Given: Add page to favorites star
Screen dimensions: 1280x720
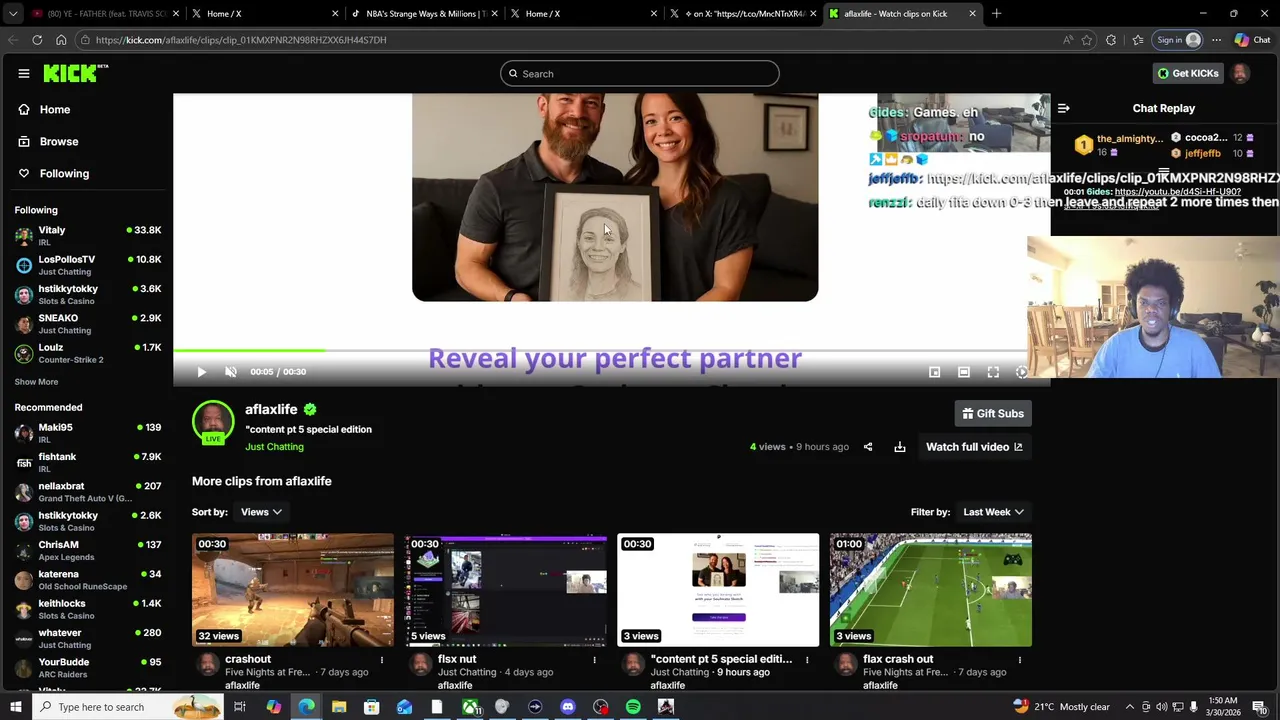Looking at the screenshot, I should pos(1087,40).
